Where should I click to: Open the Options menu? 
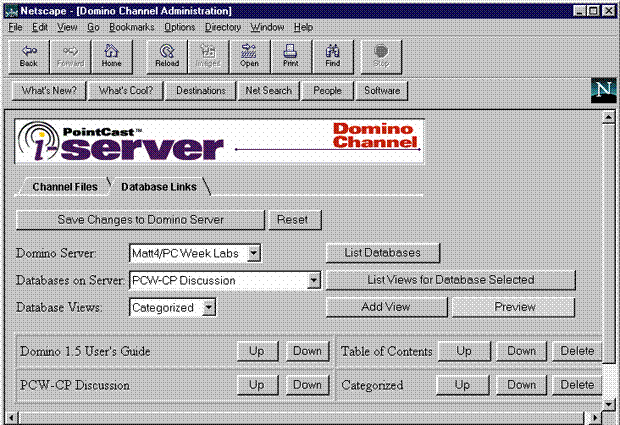click(180, 27)
